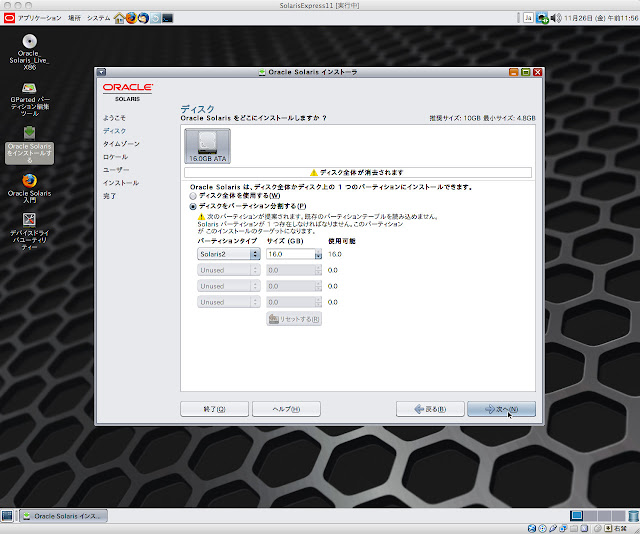Click the trash icon in bottom panel
640x534 pixels.
point(633,516)
